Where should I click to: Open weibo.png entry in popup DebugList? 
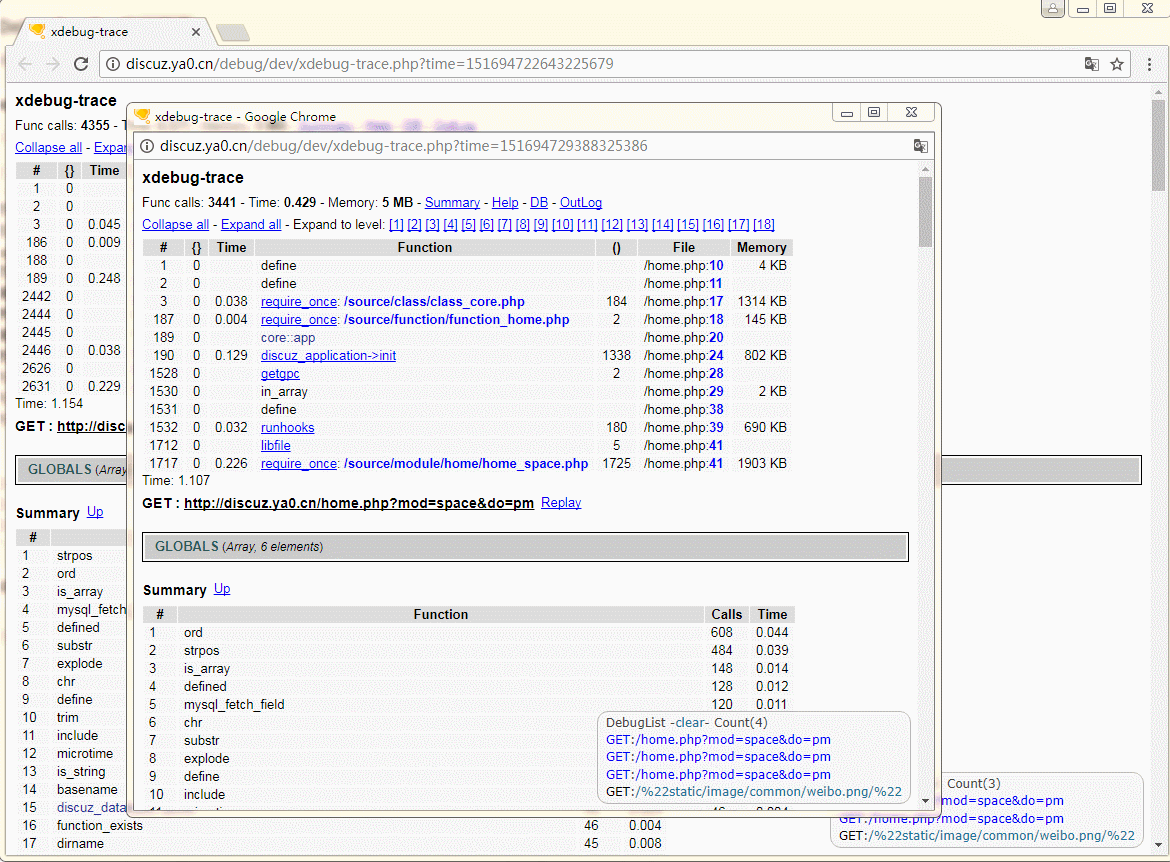[x=754, y=792]
